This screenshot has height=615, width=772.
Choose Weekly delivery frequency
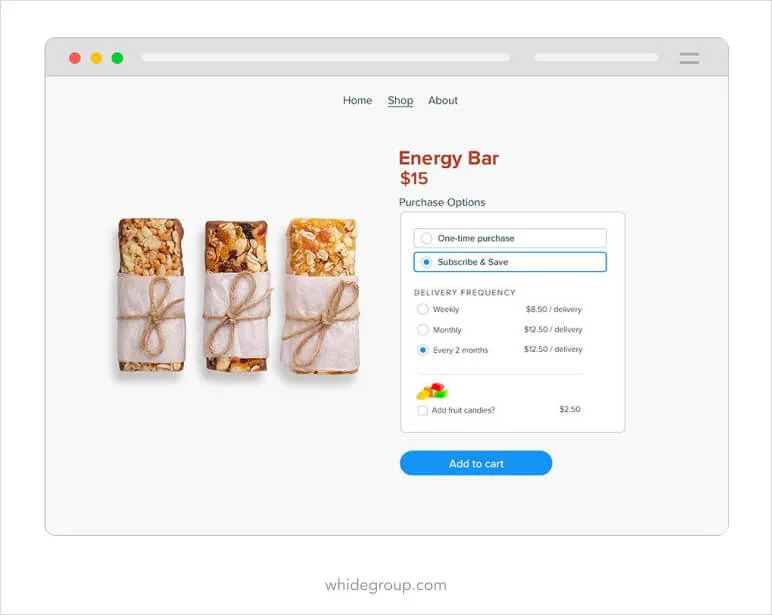[x=422, y=309]
